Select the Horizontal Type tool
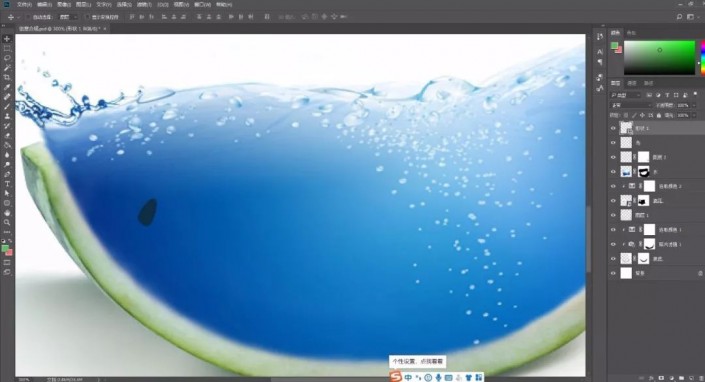Screen dimensions: 705x382 pyautogui.click(x=7, y=184)
